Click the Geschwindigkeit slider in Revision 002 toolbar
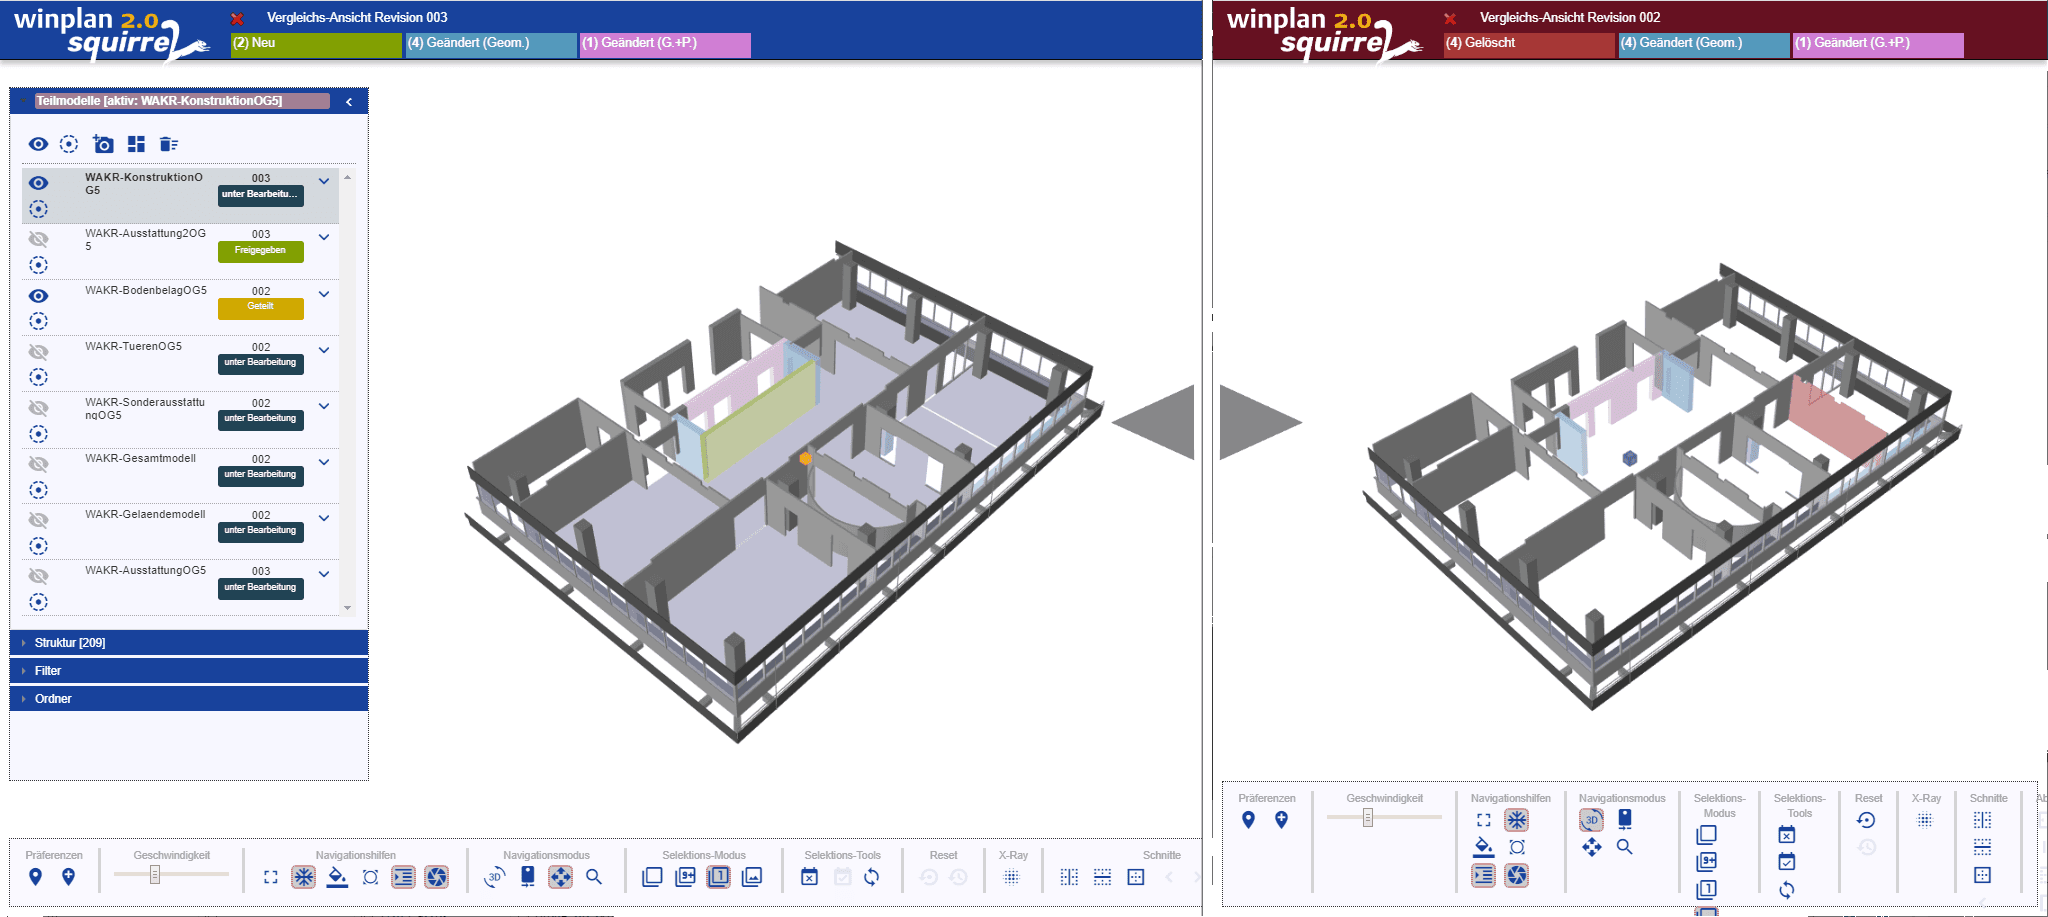Screen dimensions: 2048x917 1384,818
